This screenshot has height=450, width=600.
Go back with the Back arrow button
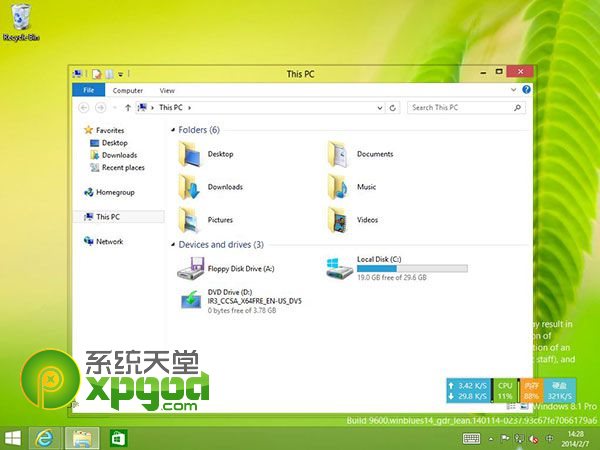point(83,108)
